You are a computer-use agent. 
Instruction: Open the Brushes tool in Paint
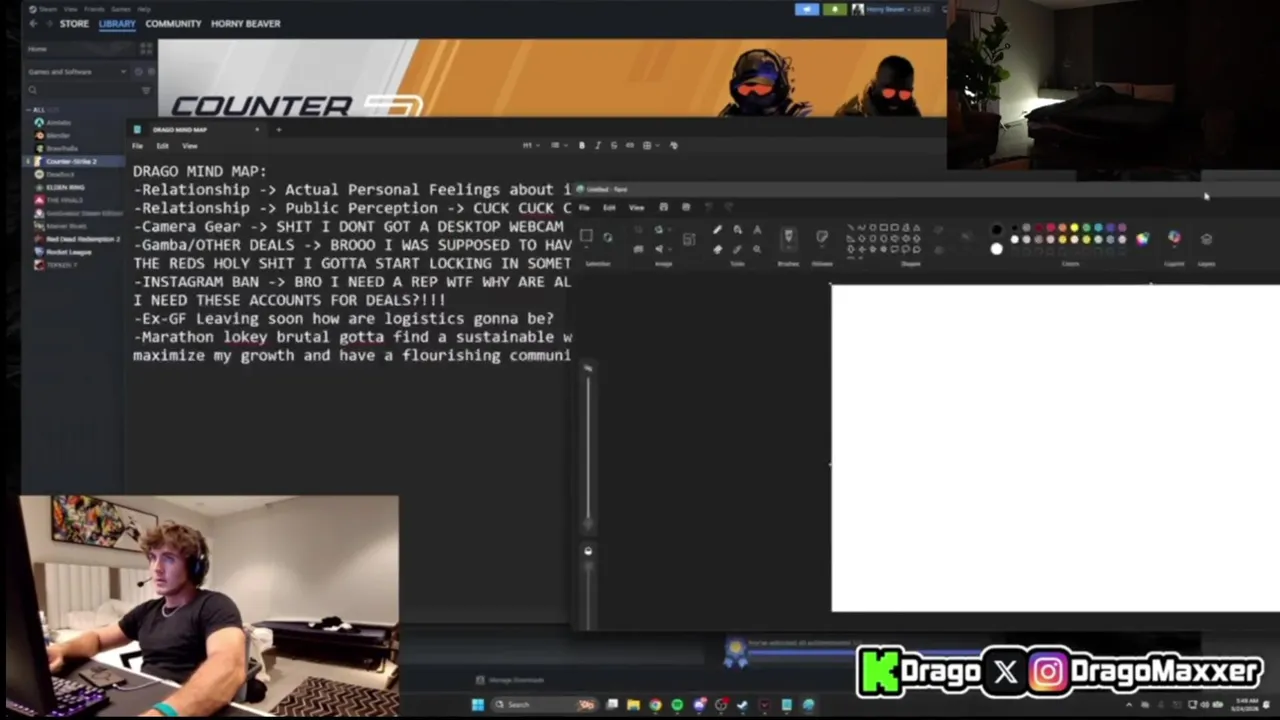point(788,237)
